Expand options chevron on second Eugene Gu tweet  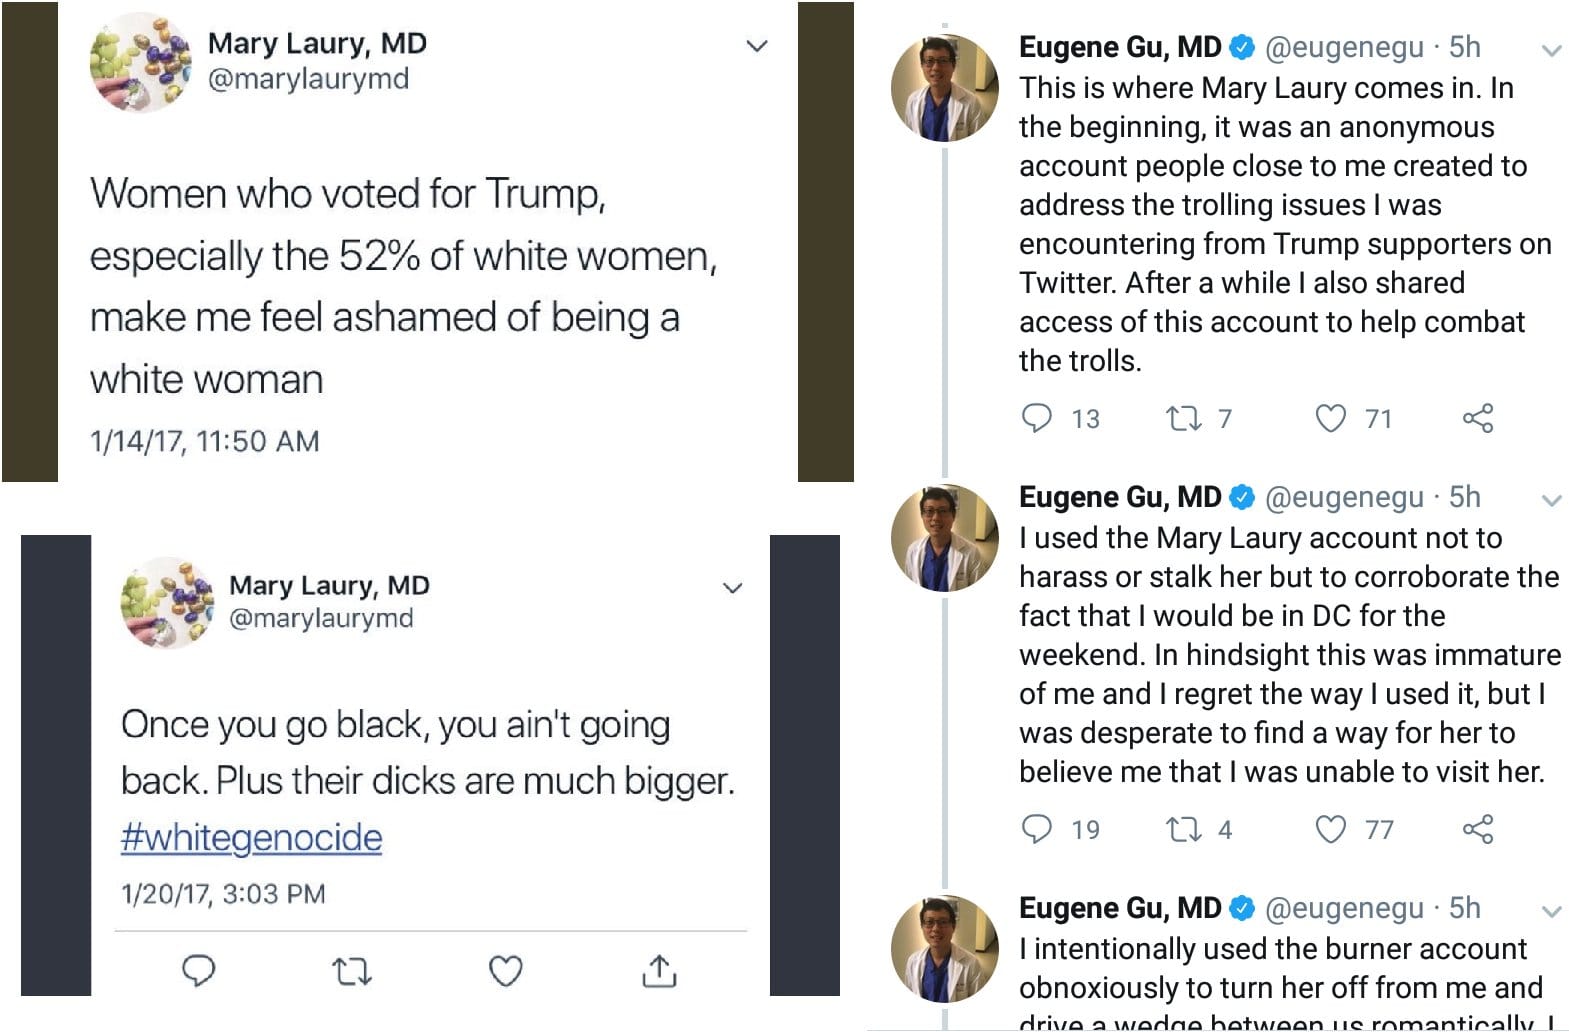pos(1551,500)
